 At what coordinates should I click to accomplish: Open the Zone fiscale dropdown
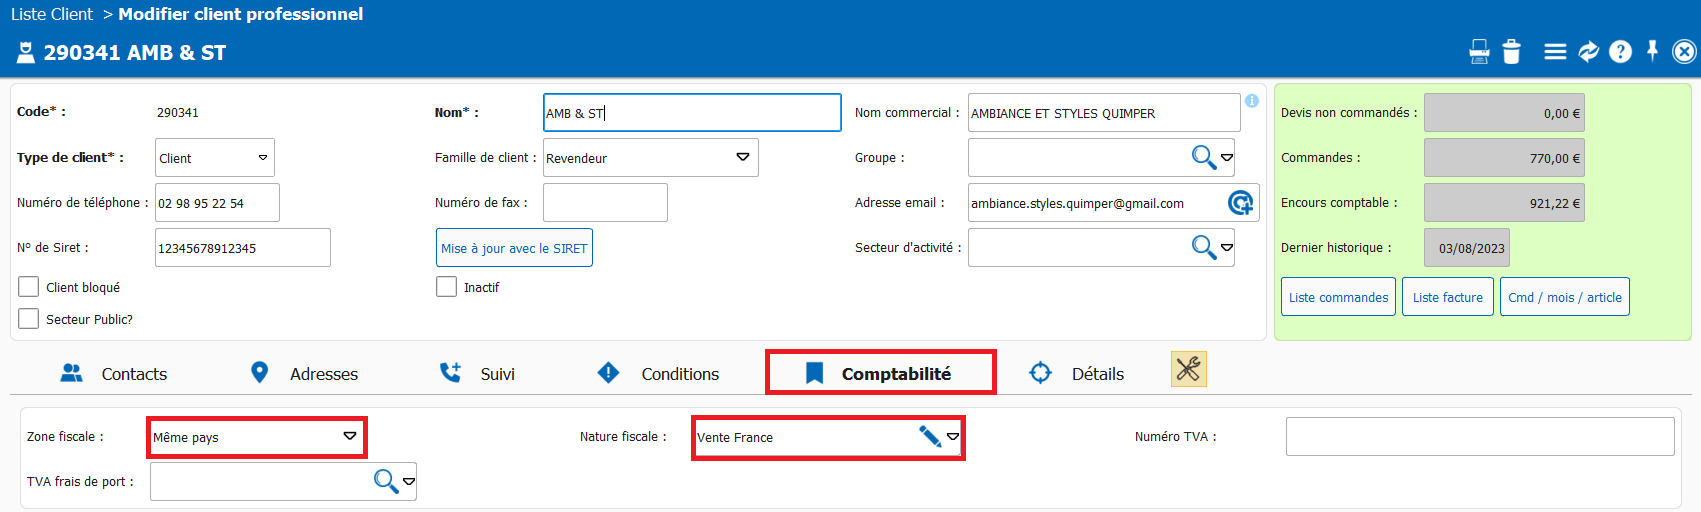(349, 437)
